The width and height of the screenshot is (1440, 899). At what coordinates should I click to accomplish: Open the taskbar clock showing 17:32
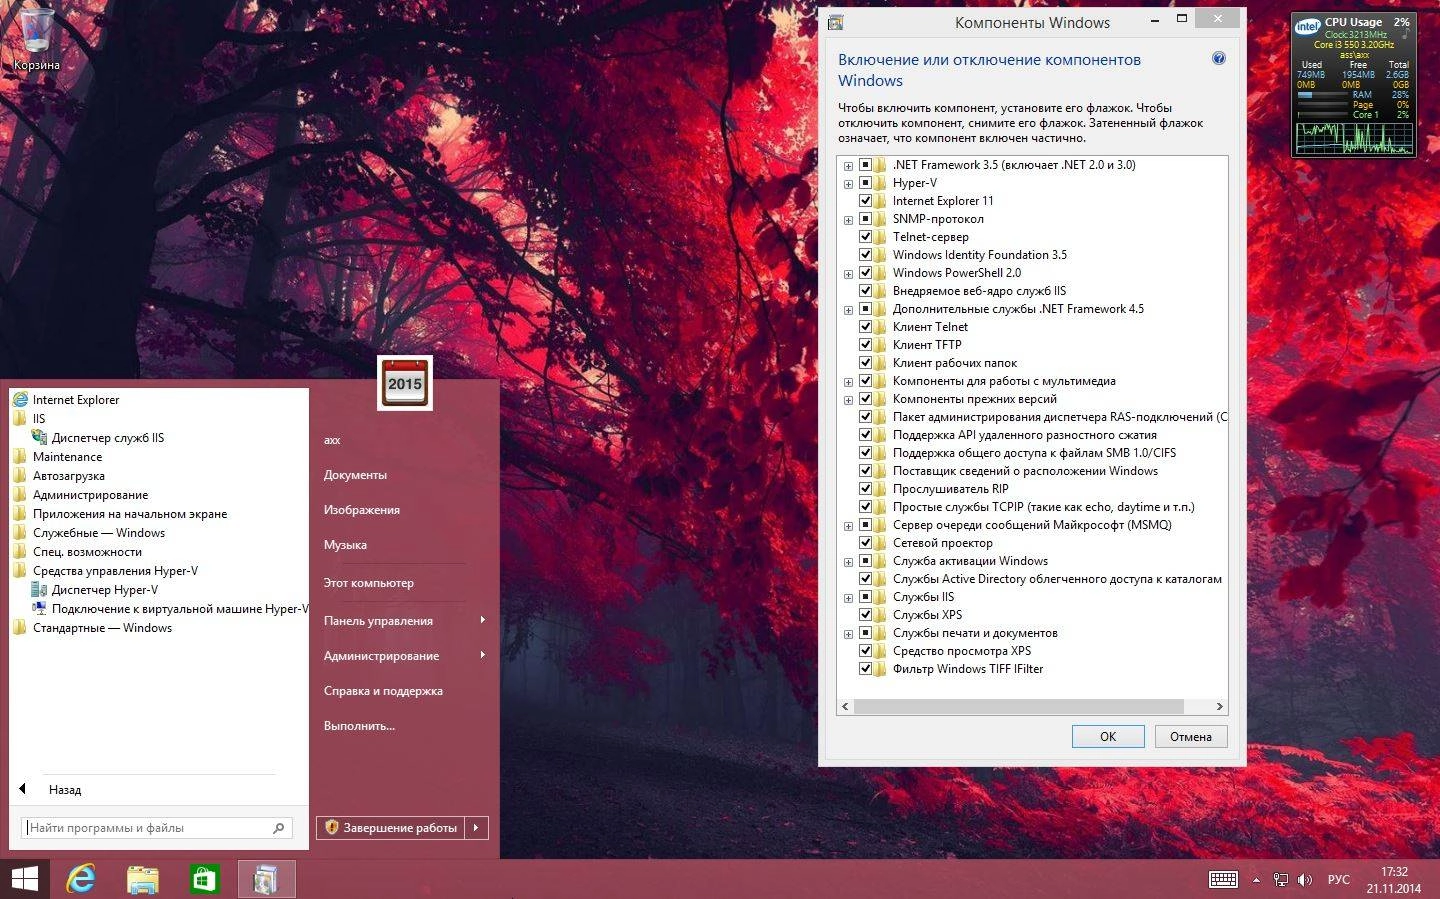[x=1394, y=880]
